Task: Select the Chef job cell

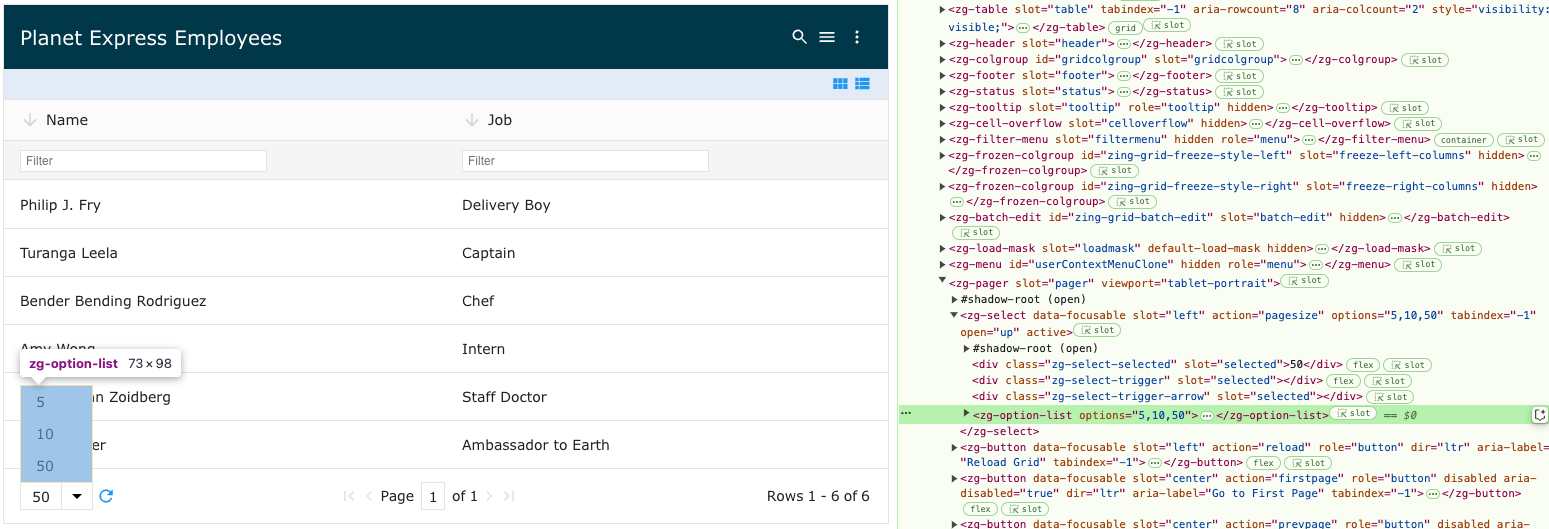Action: click(x=667, y=301)
